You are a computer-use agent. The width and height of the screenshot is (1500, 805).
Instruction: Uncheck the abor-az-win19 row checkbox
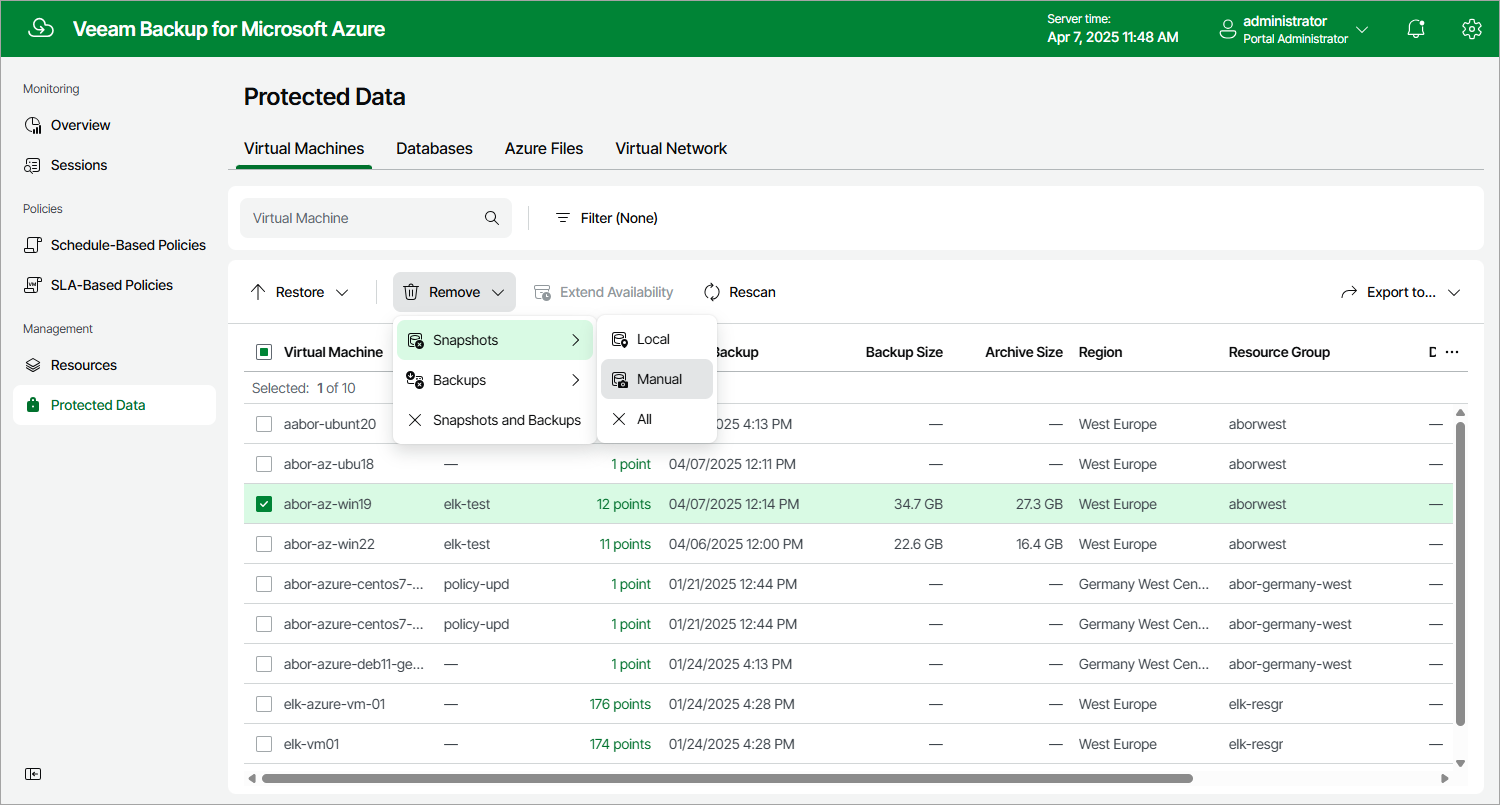pos(264,504)
